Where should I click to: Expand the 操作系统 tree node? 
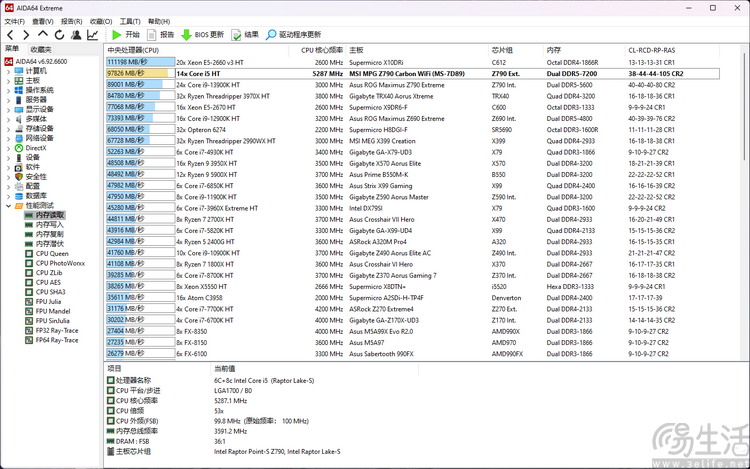[x=8, y=90]
